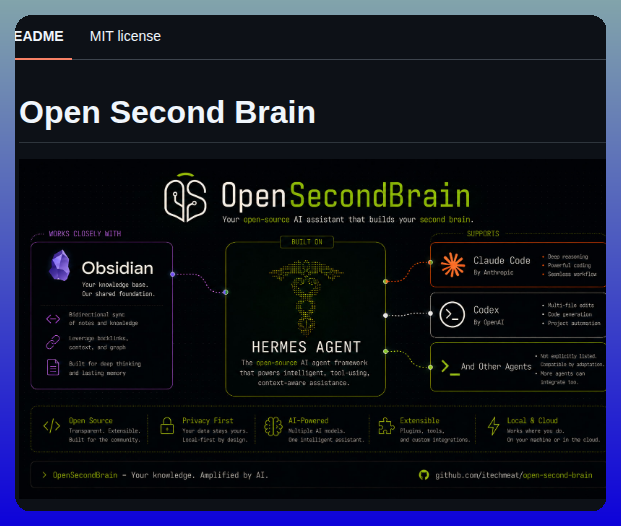Screen dimensions: 621x526
Task: Click the Project automation bullet
Action: (x=574, y=323)
